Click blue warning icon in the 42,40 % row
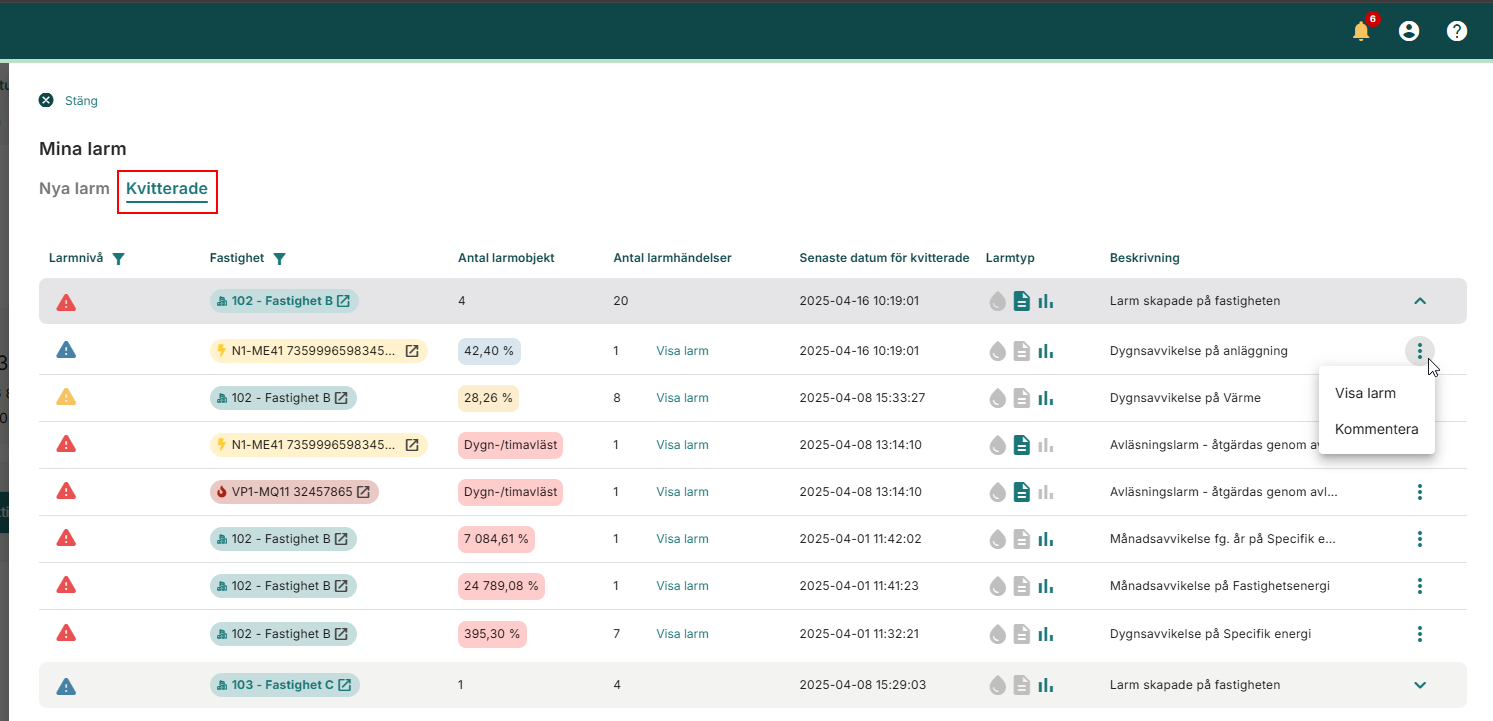Viewport: 1493px width, 721px height. click(66, 350)
